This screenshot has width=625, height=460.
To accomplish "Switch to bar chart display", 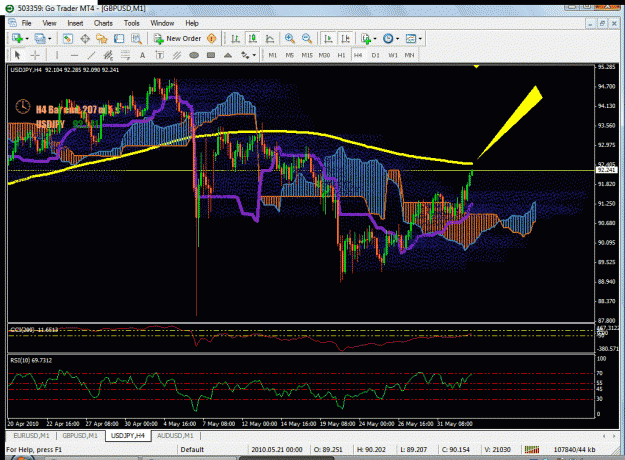I will coord(235,39).
